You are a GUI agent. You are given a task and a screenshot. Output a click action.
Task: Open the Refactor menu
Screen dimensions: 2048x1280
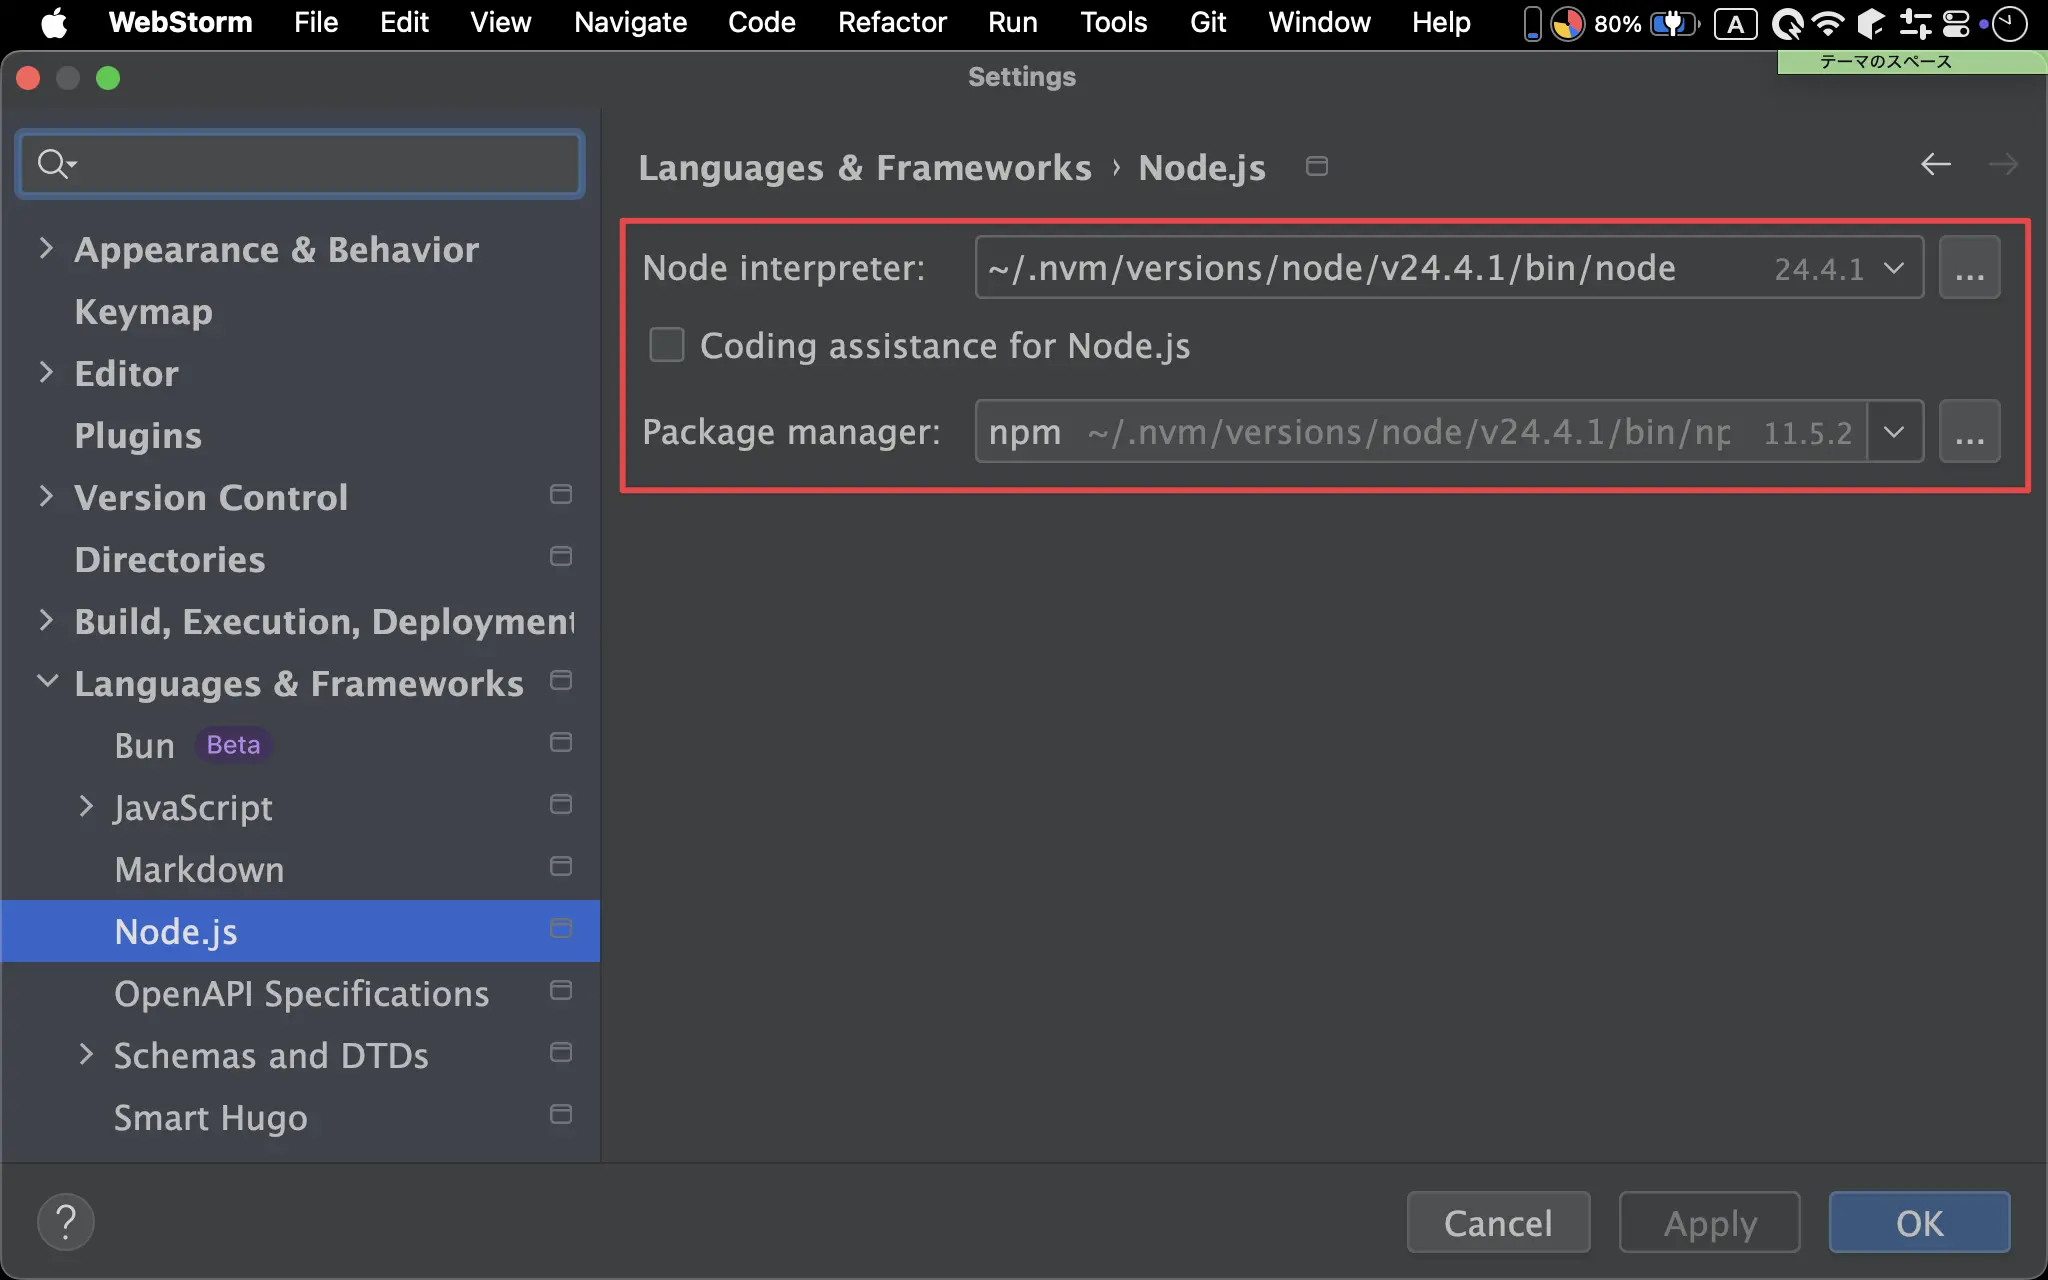click(892, 23)
